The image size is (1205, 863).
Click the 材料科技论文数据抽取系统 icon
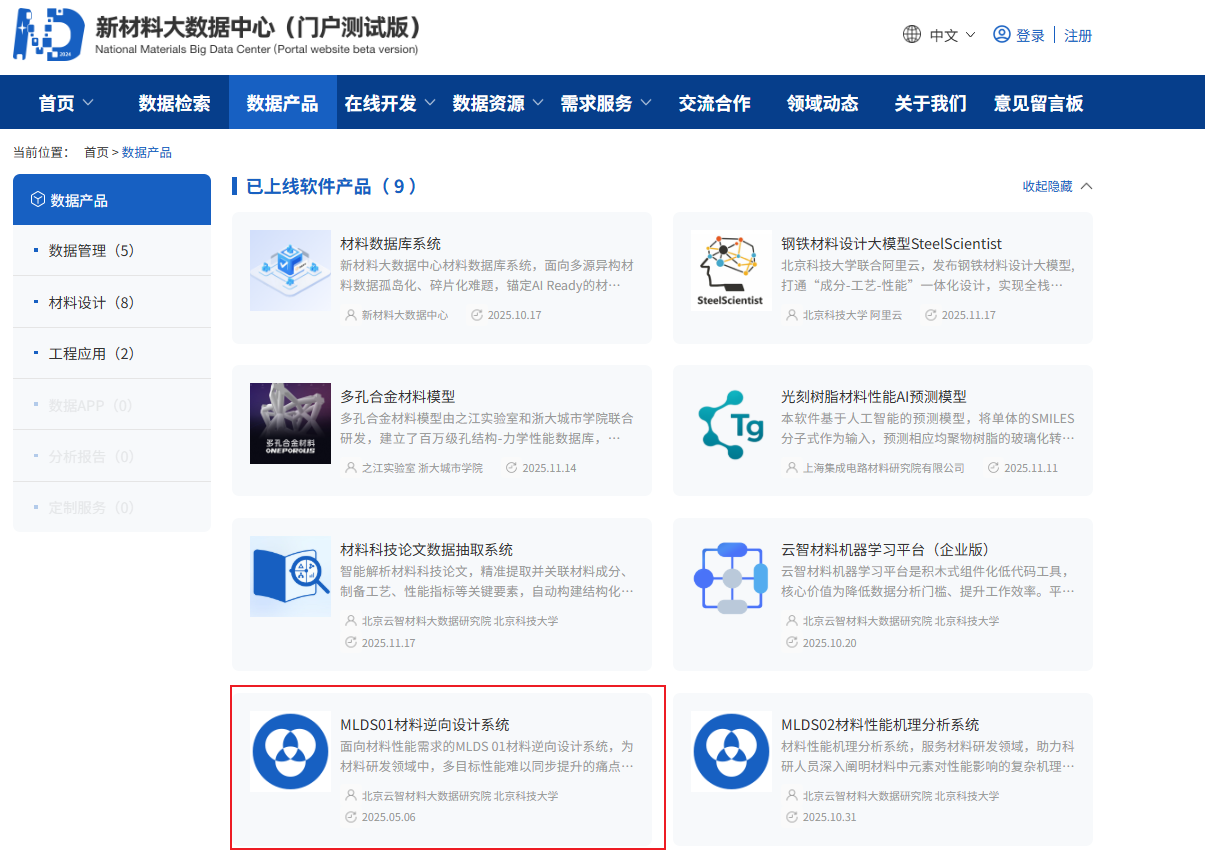(290, 576)
